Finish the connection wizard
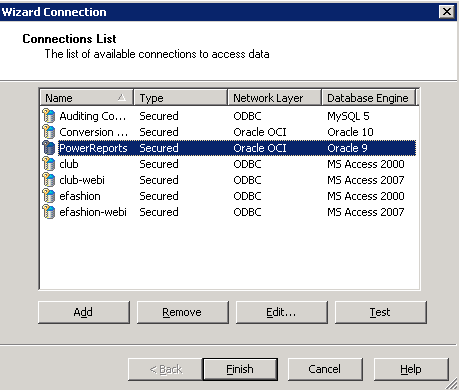This screenshot has width=459, height=390. [240, 369]
